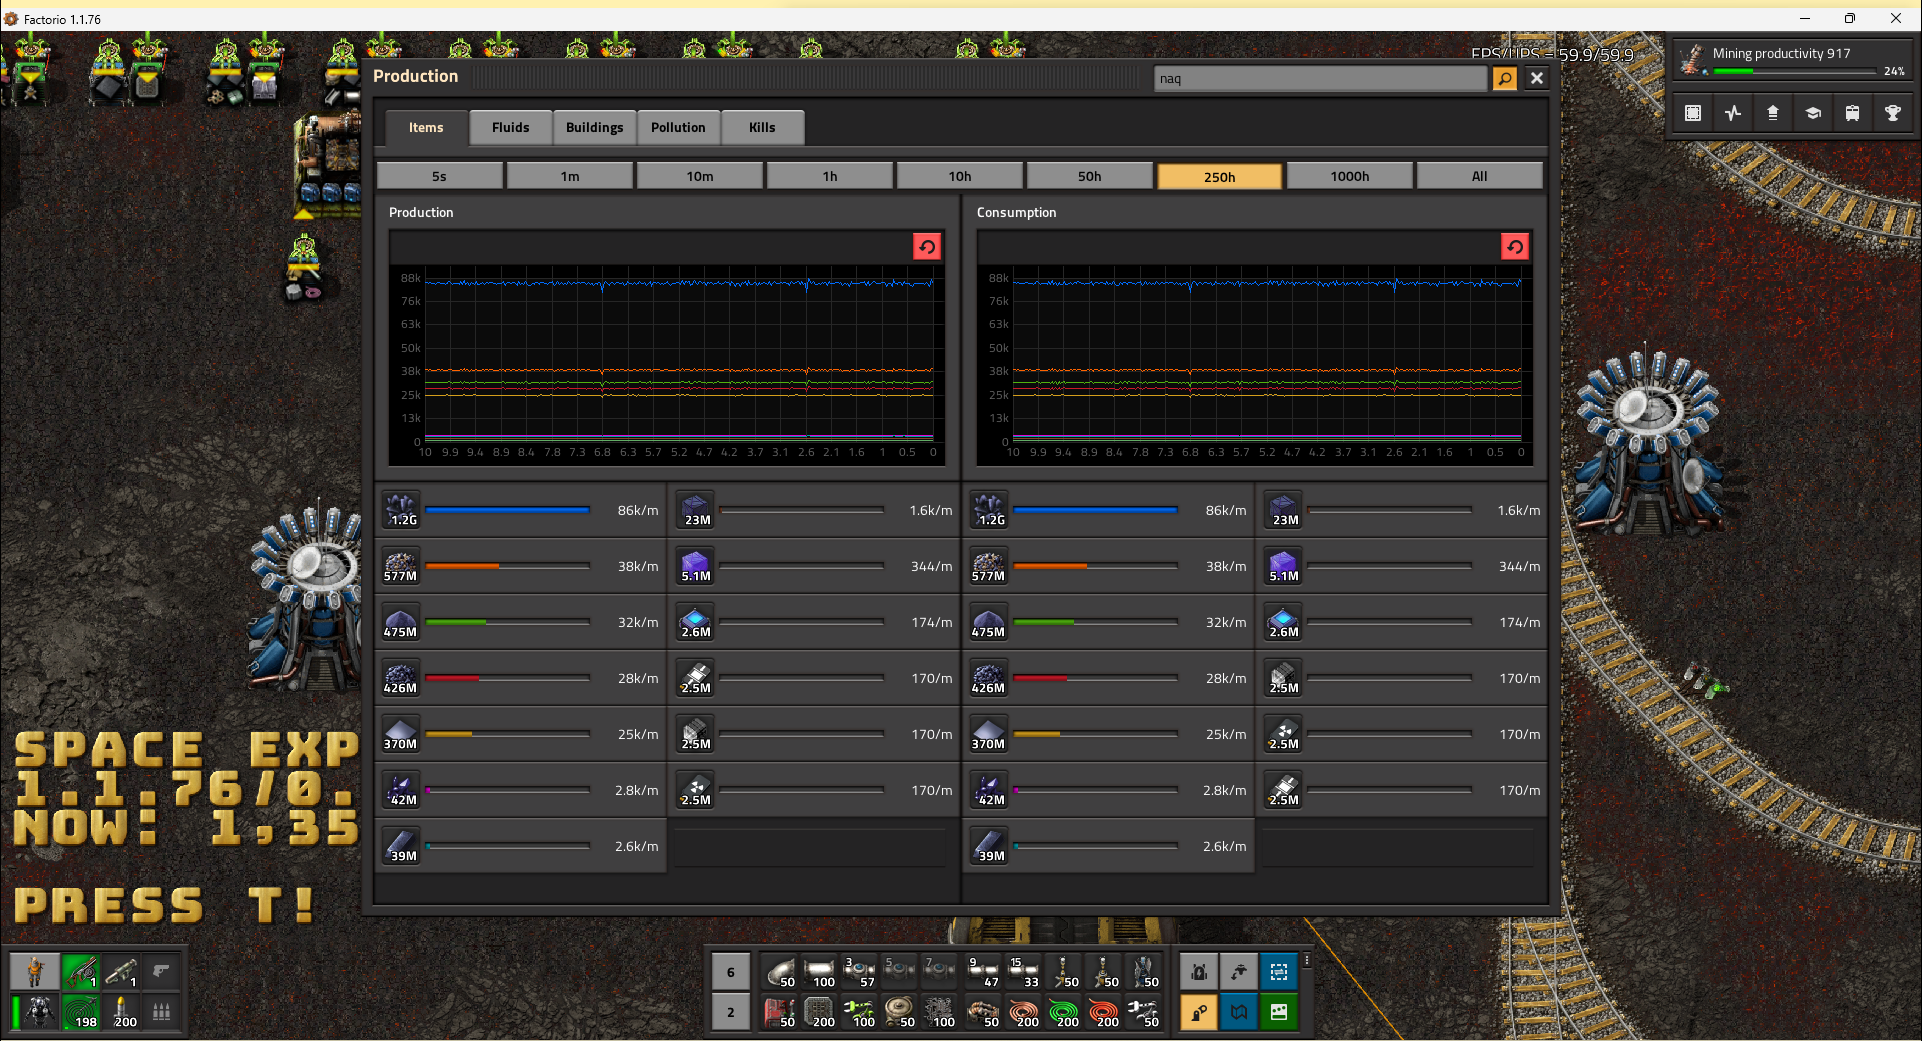The height and width of the screenshot is (1041, 1922).
Task: Open the blue blueprint book shortcut
Action: 1239,1012
